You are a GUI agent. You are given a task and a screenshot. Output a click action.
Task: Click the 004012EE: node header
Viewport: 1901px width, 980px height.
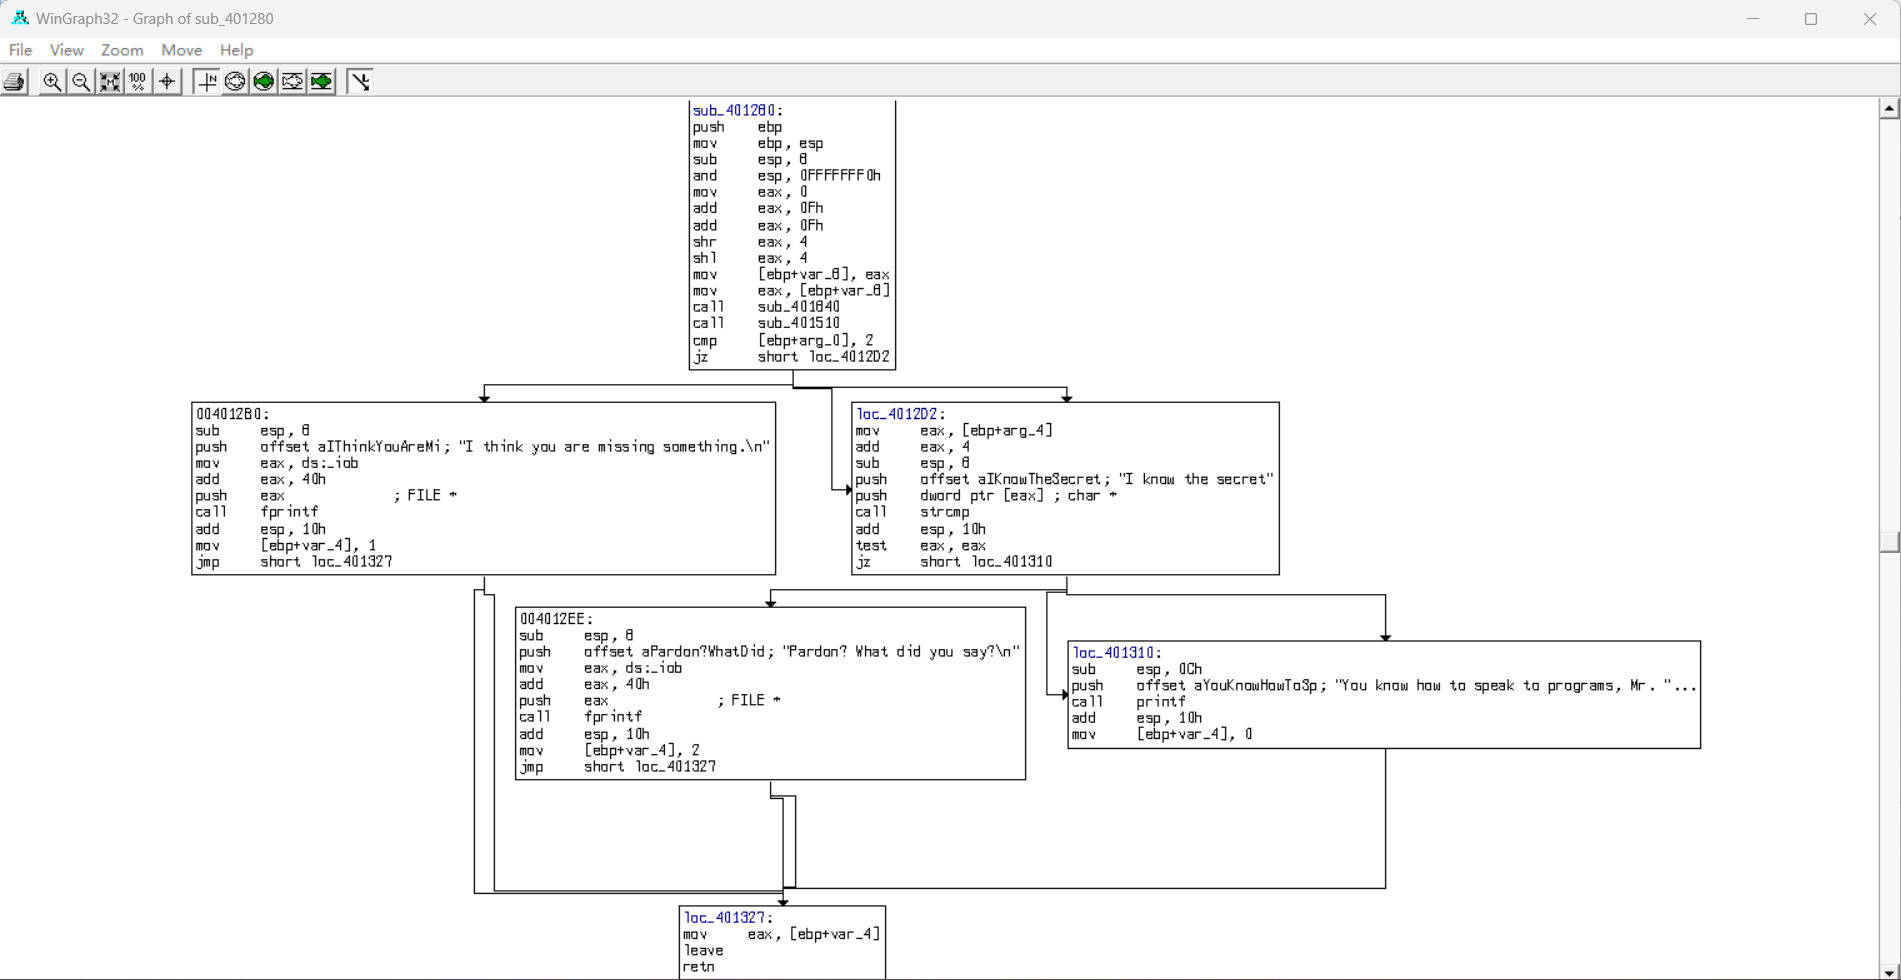click(556, 619)
